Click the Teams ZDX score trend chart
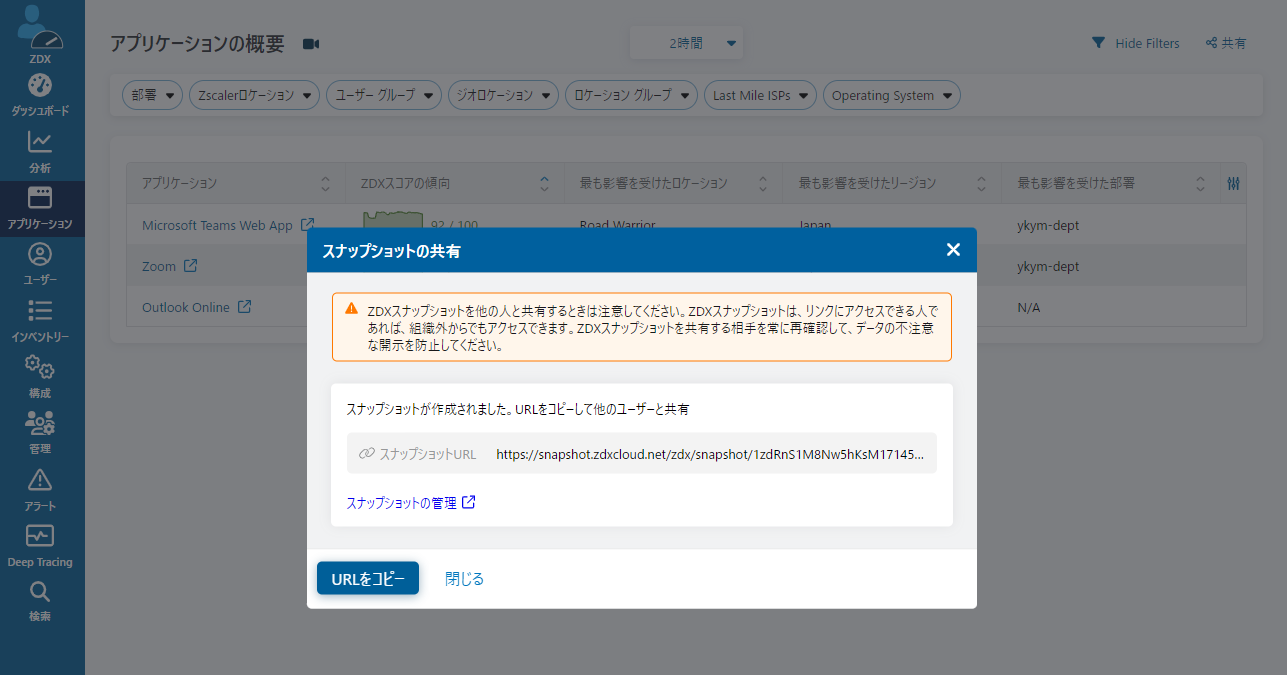 (393, 220)
